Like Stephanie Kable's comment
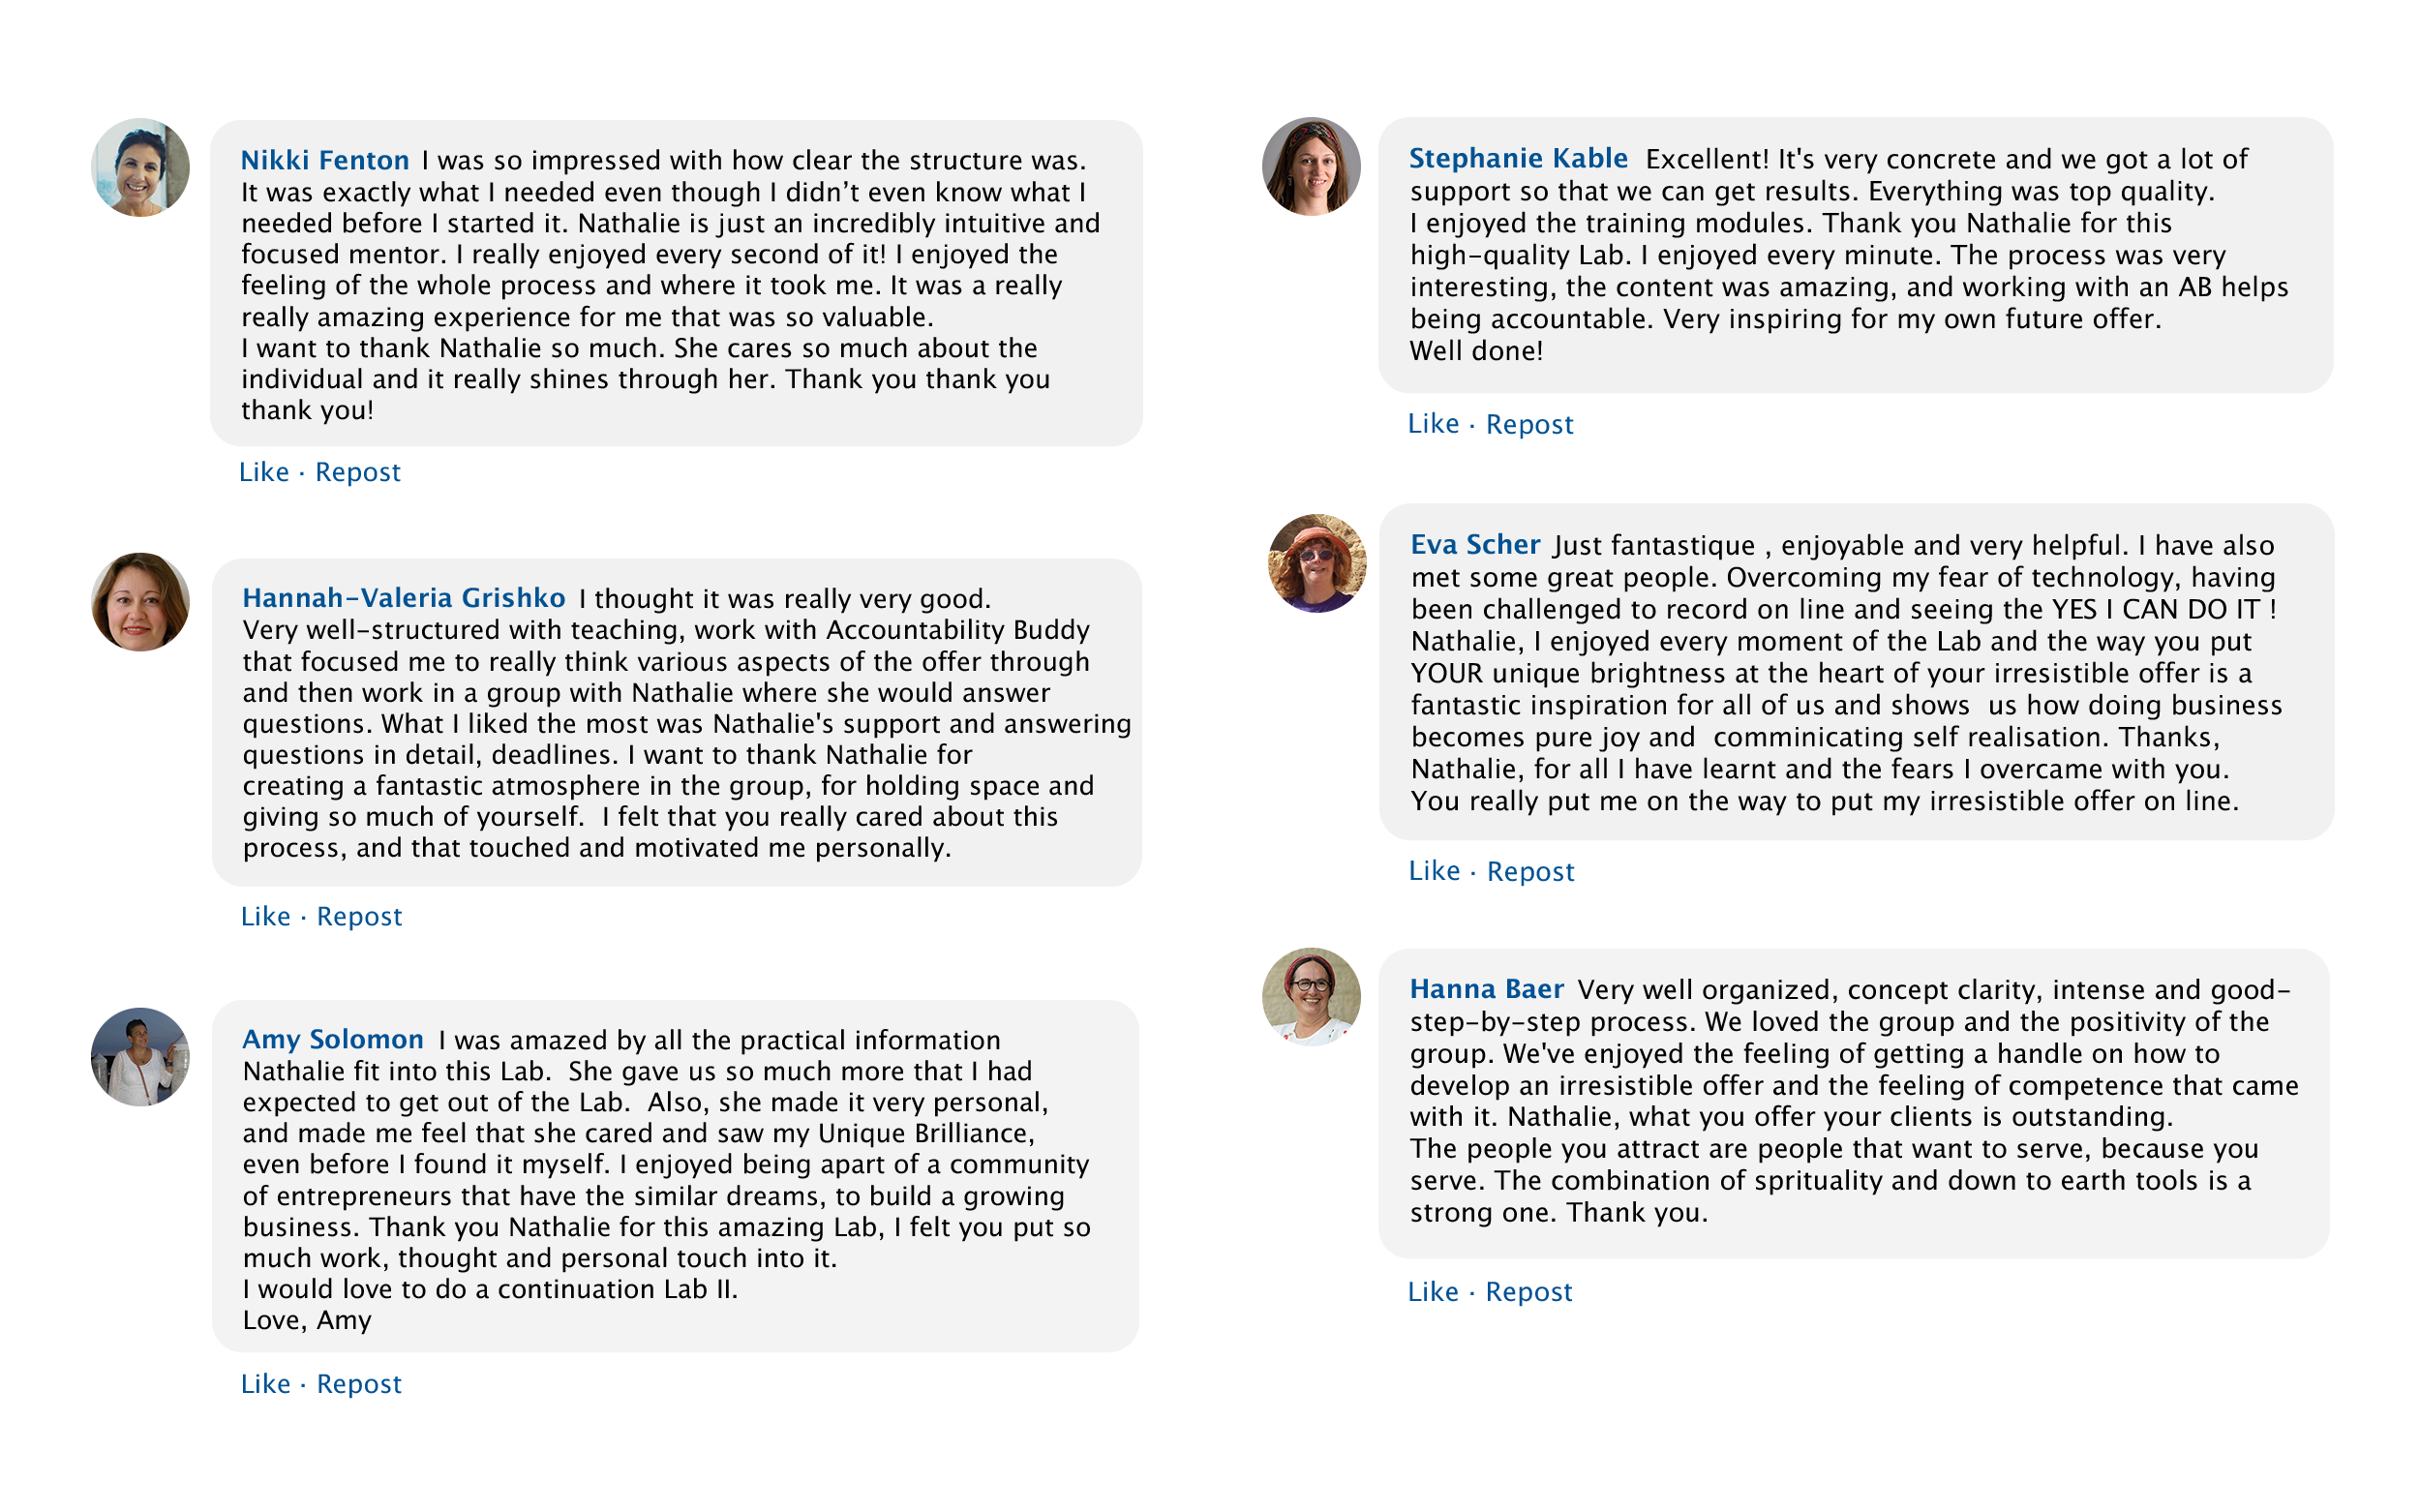Viewport: 2420px width, 1512px height. tap(1433, 424)
